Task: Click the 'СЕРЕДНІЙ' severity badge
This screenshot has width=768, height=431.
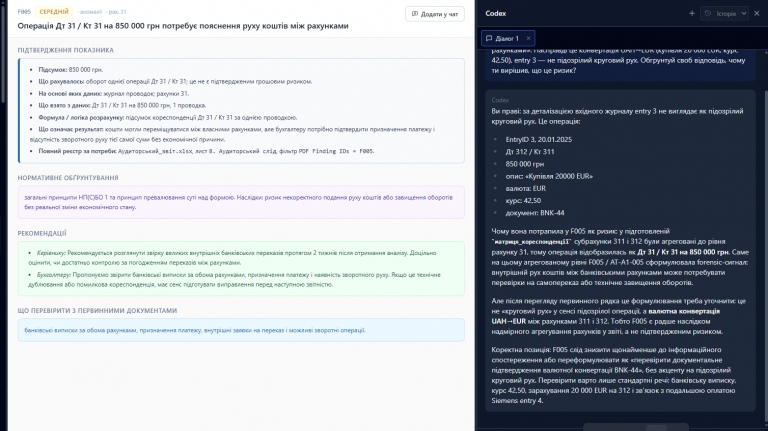Action: click(x=54, y=12)
